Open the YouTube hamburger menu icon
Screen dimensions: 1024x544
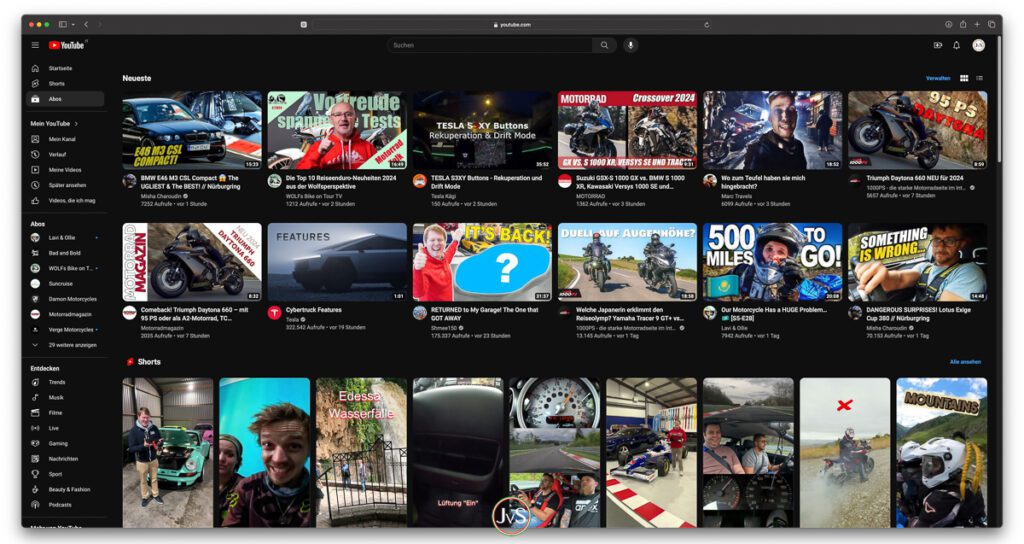35,45
